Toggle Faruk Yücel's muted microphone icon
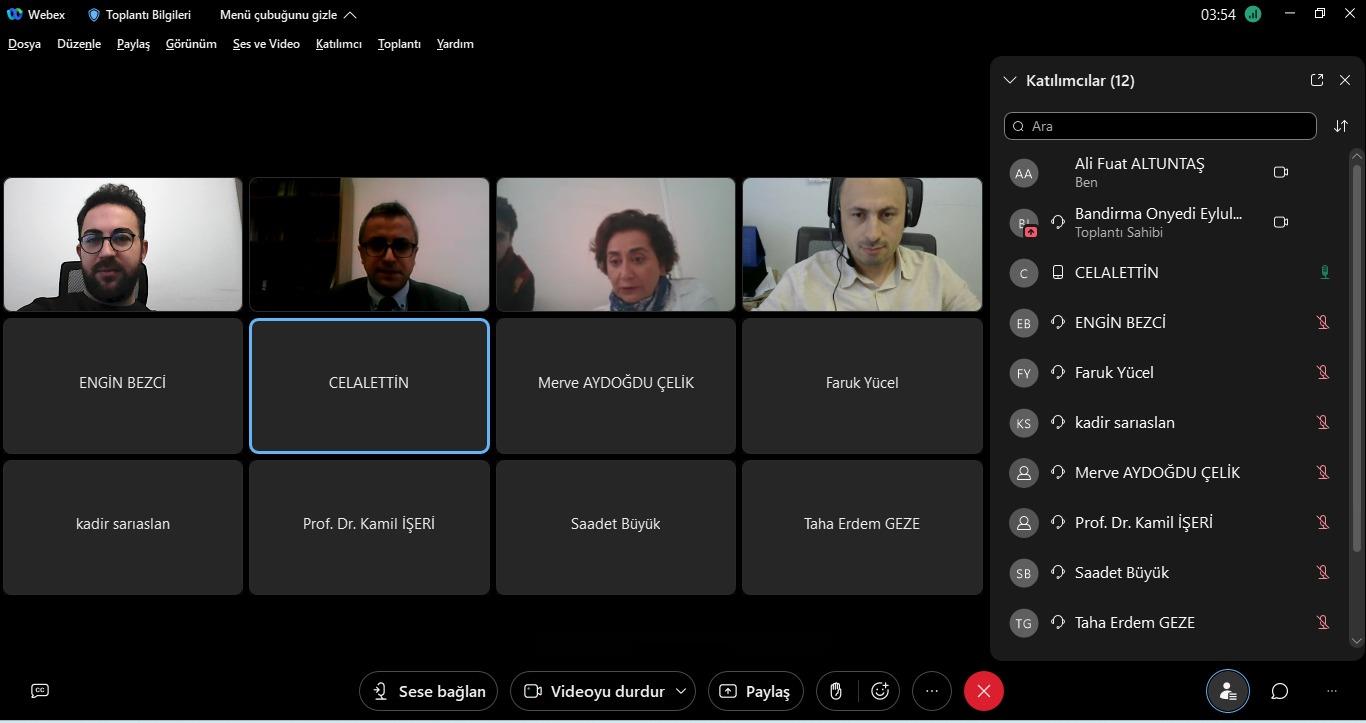 (1322, 372)
